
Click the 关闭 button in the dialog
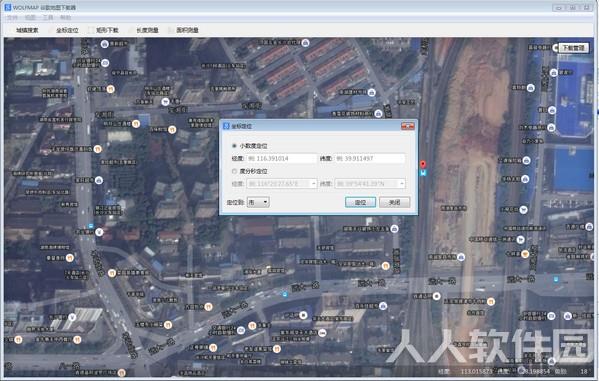pyautogui.click(x=395, y=202)
